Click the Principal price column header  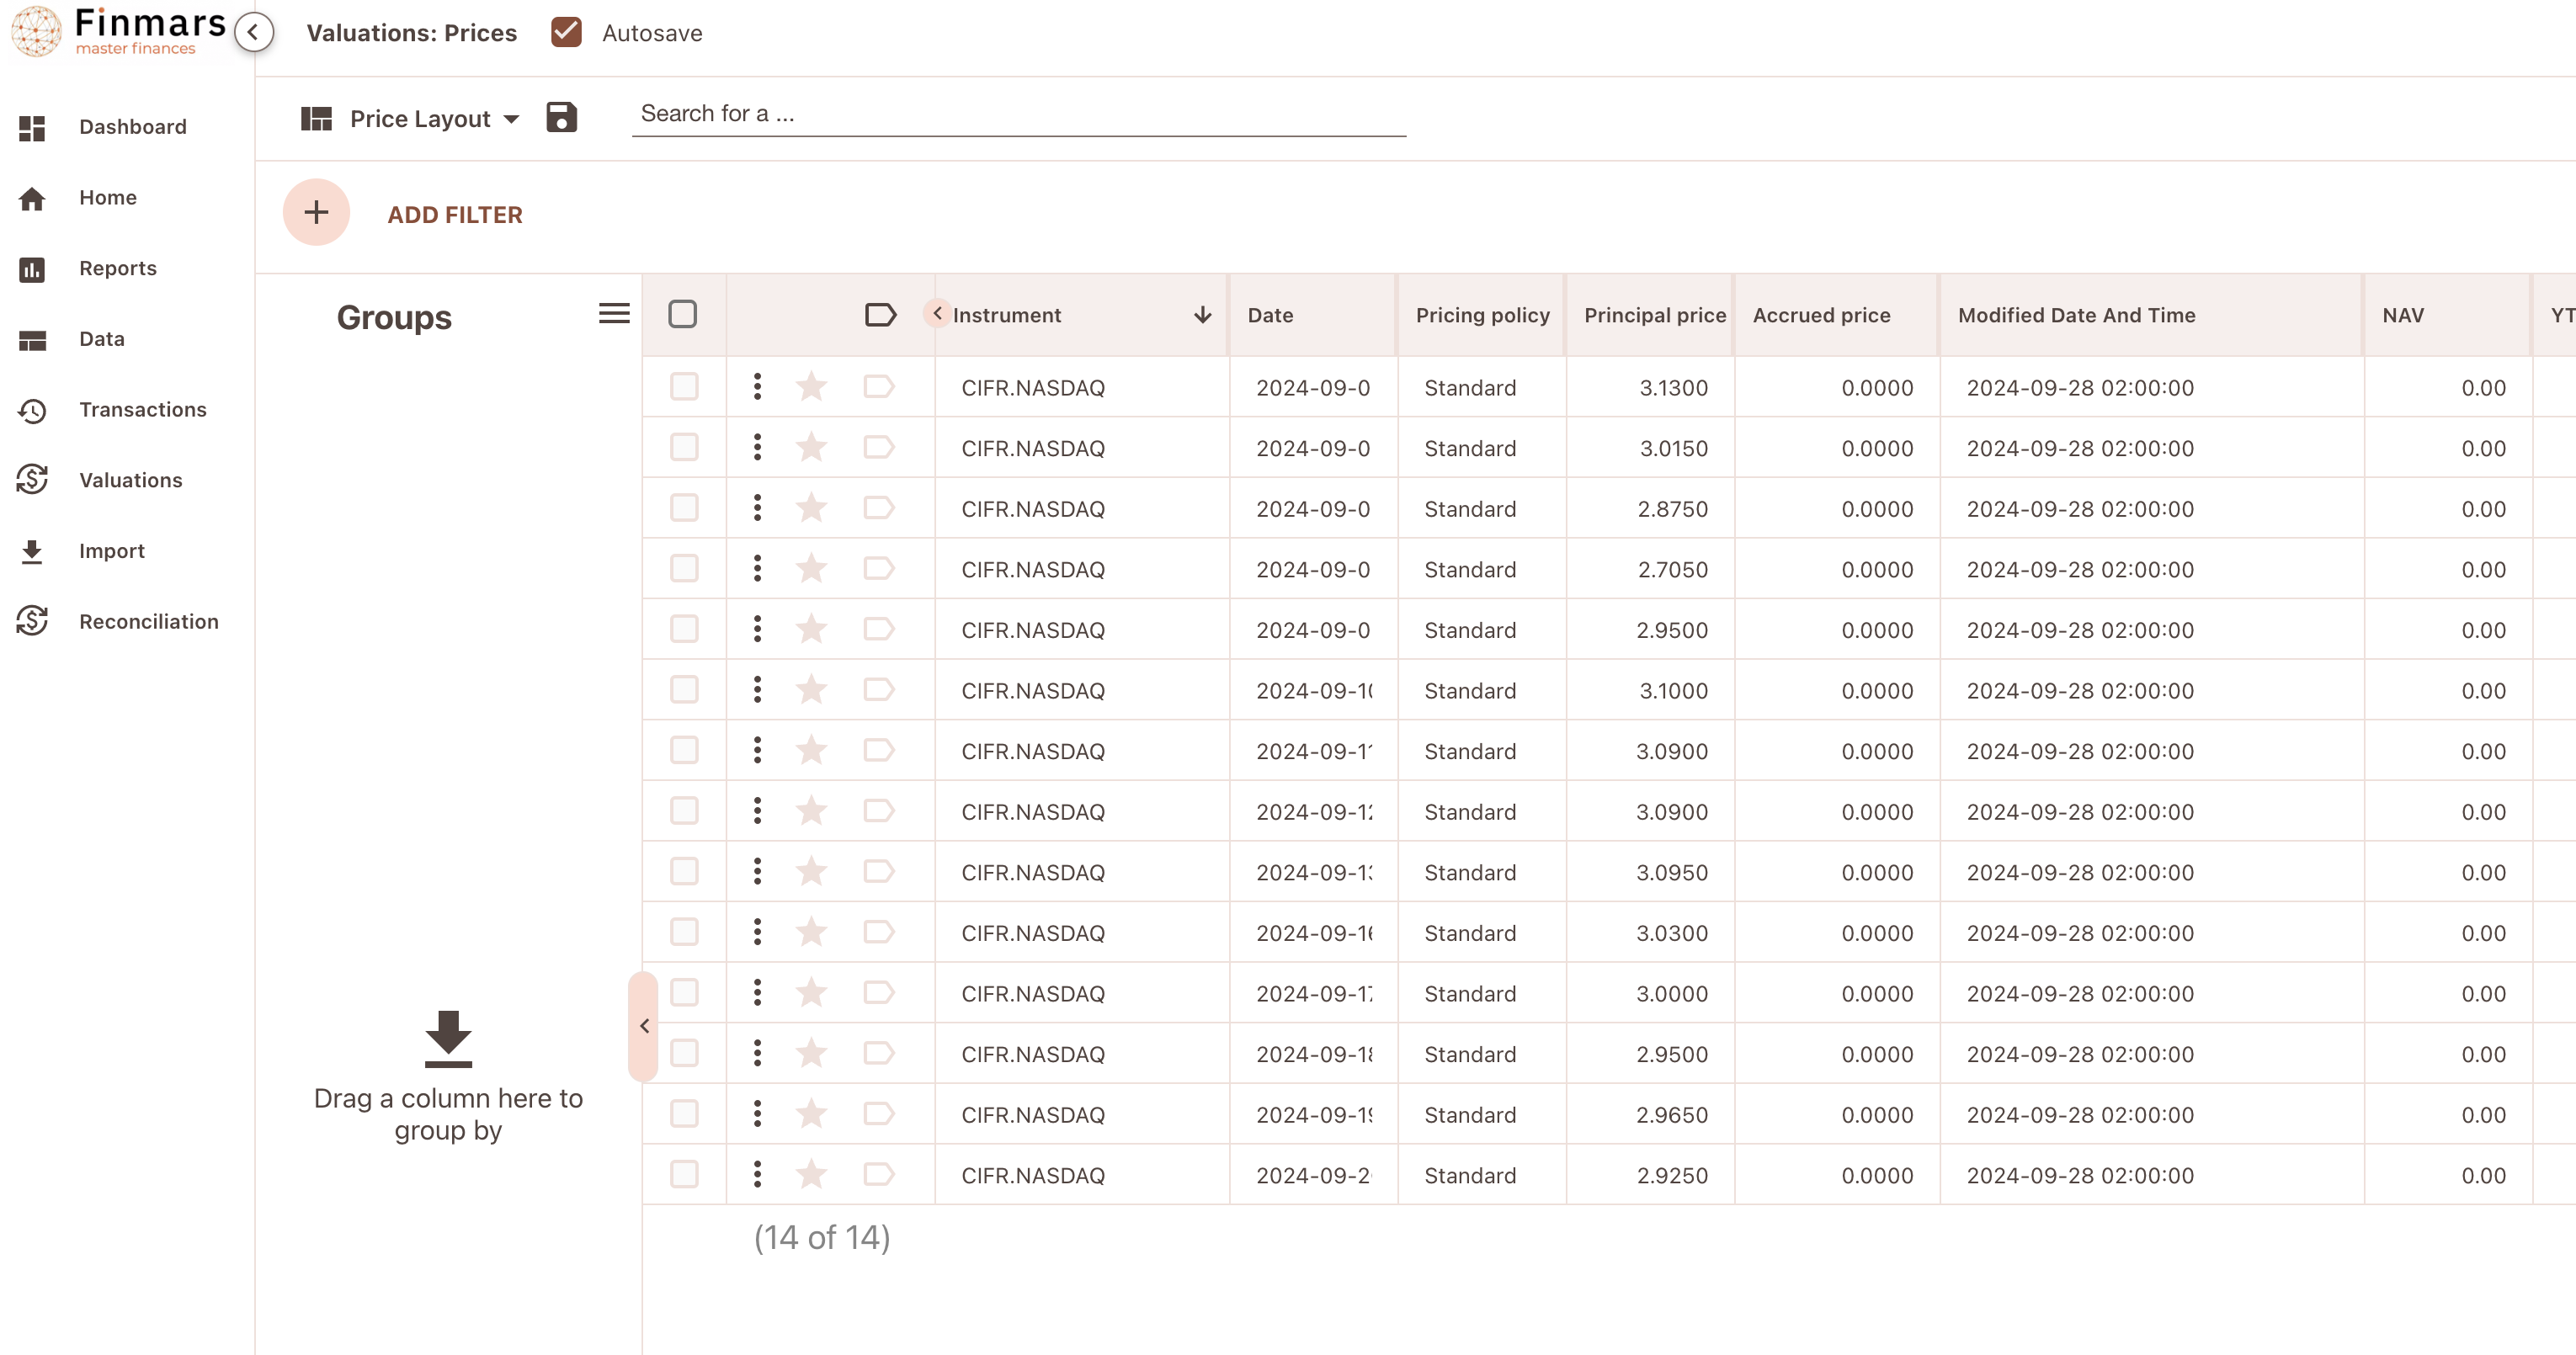tap(1654, 315)
